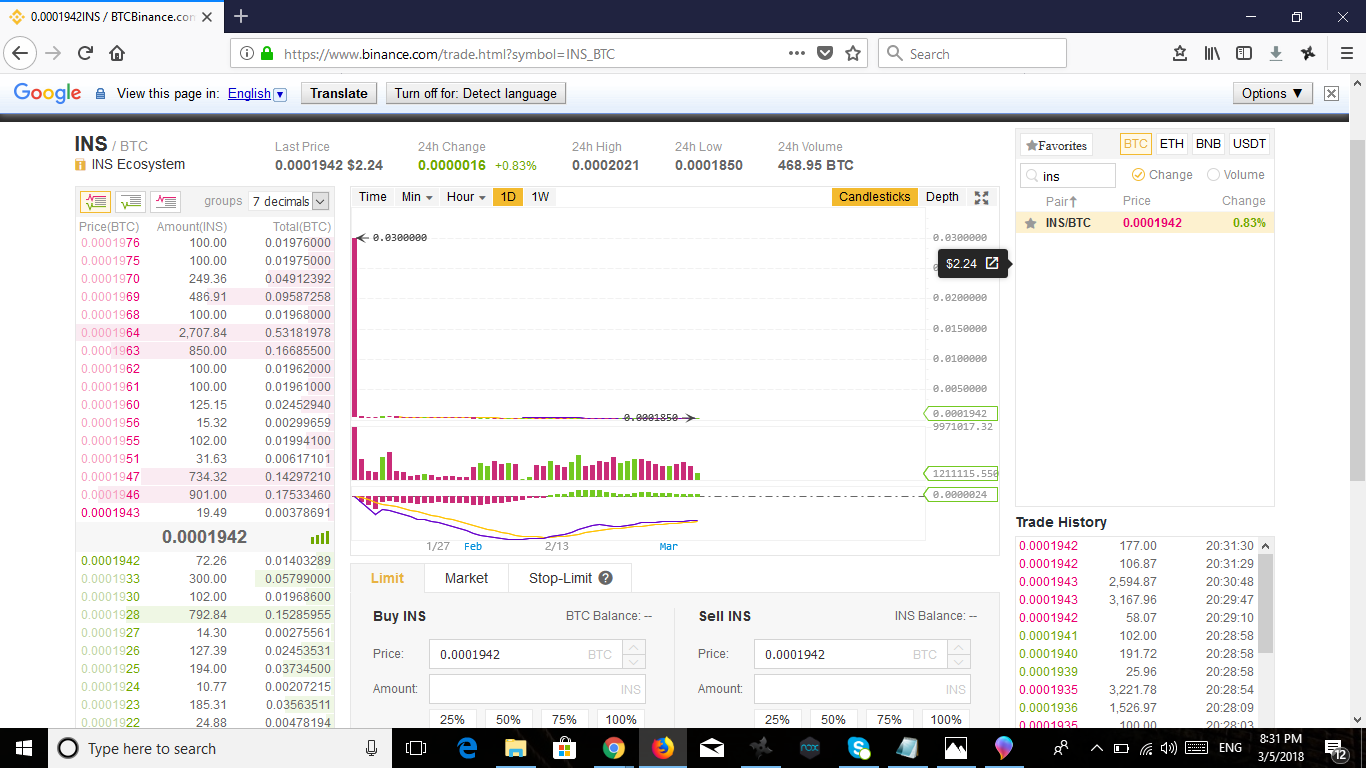Select the Change radio option
Viewport: 1366px width, 768px height.
tap(1138, 175)
